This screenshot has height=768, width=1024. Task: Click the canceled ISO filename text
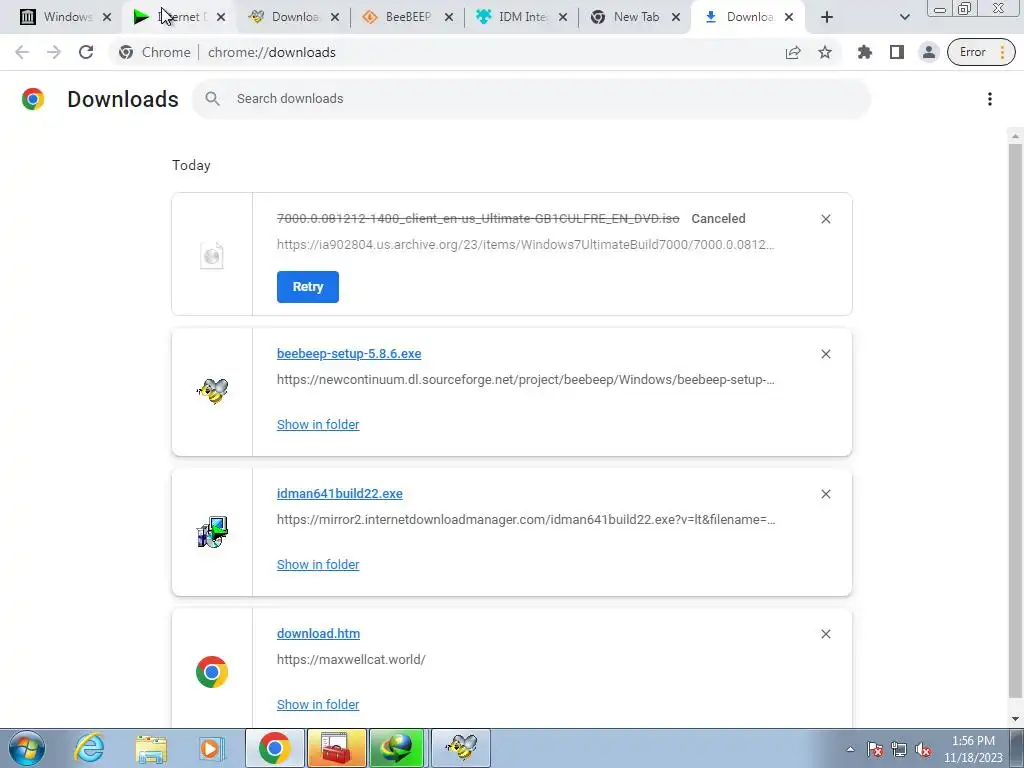[x=478, y=219]
